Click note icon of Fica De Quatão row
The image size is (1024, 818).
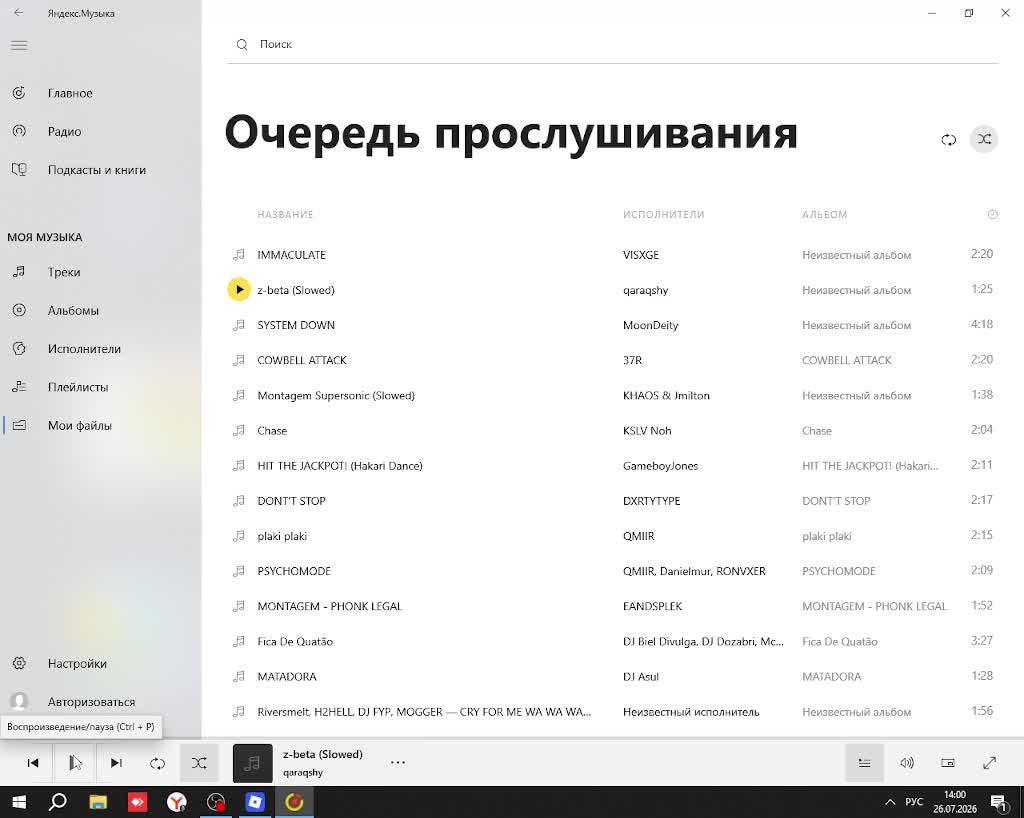(239, 641)
